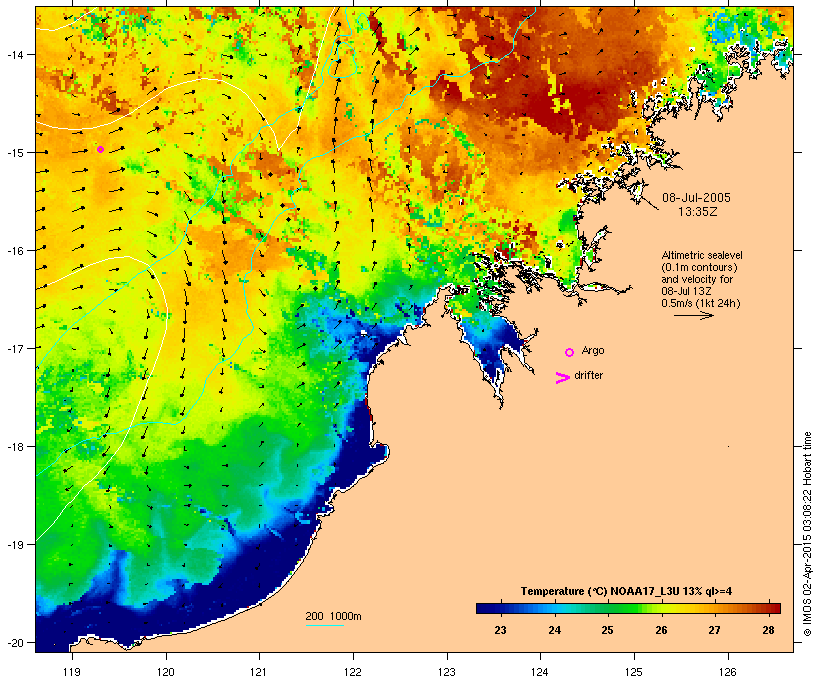Click the cyan 200 1000m isobath legend line
Screen dimensions: 820x680
(325, 625)
